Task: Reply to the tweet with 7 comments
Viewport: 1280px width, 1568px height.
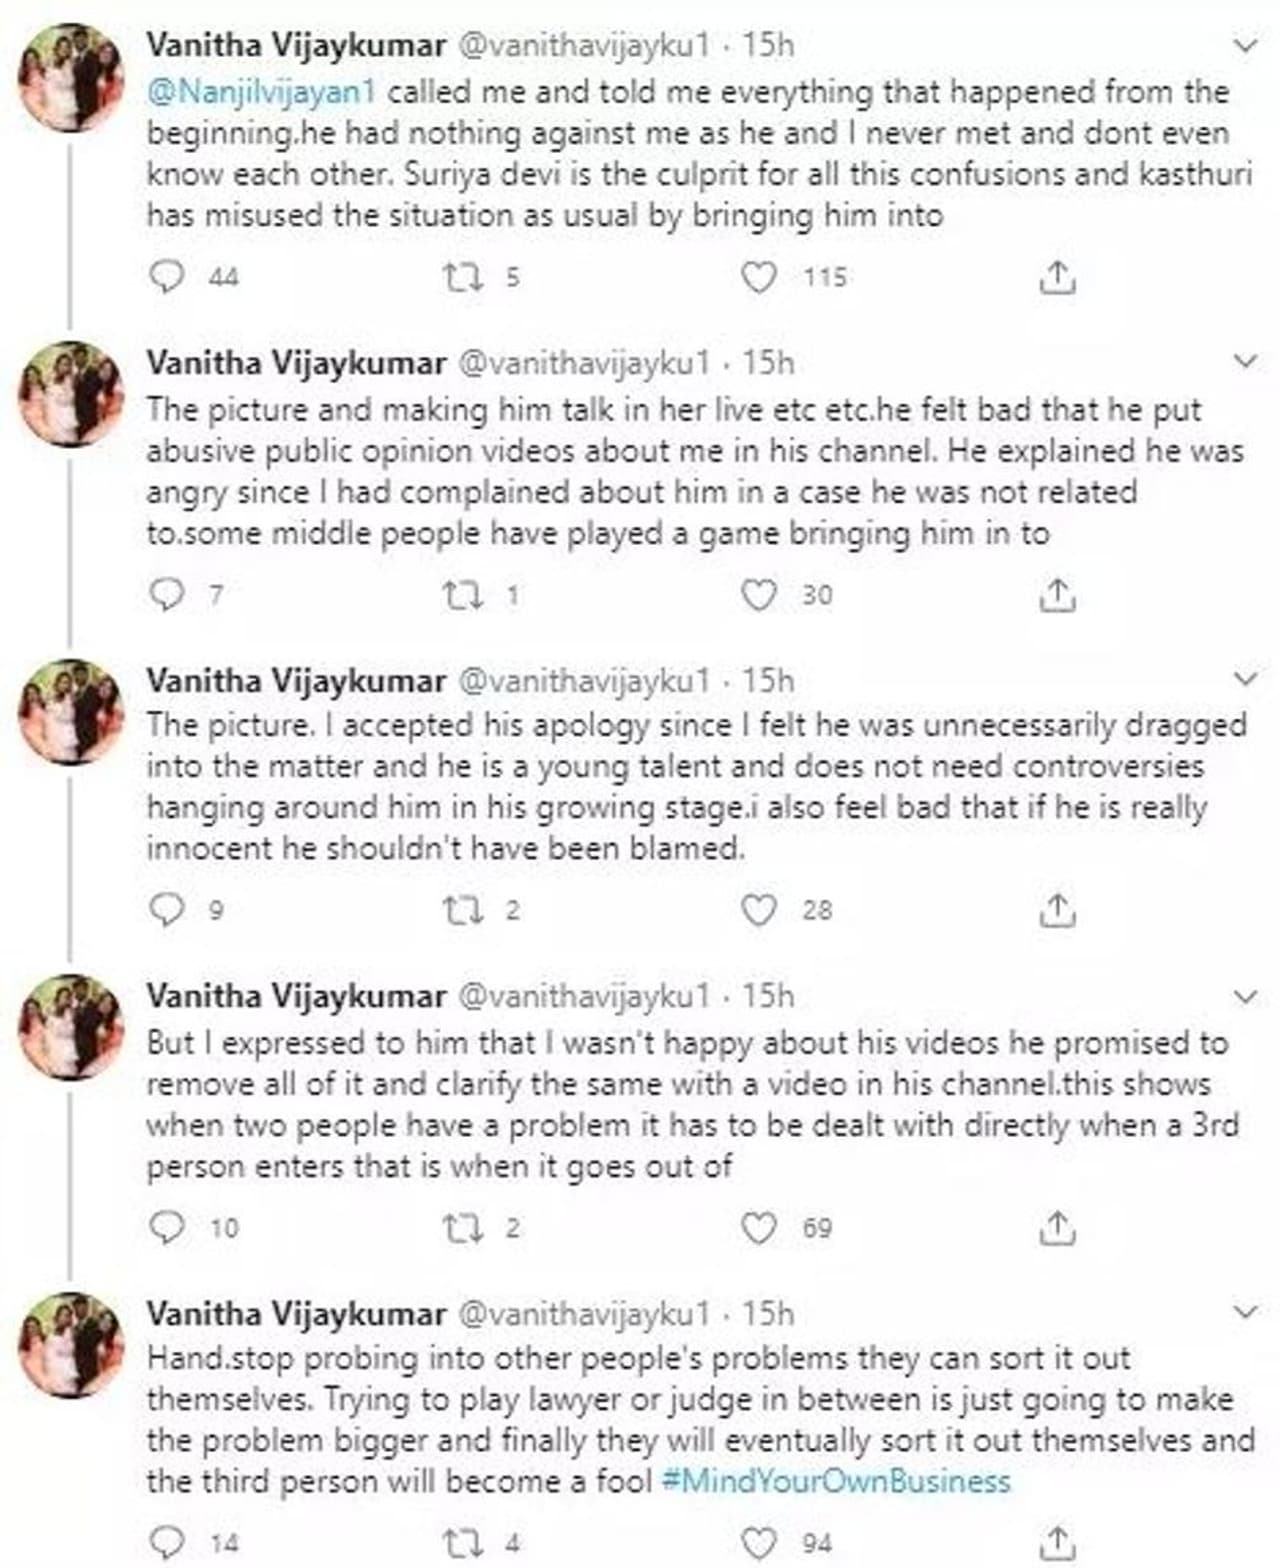Action: 167,595
